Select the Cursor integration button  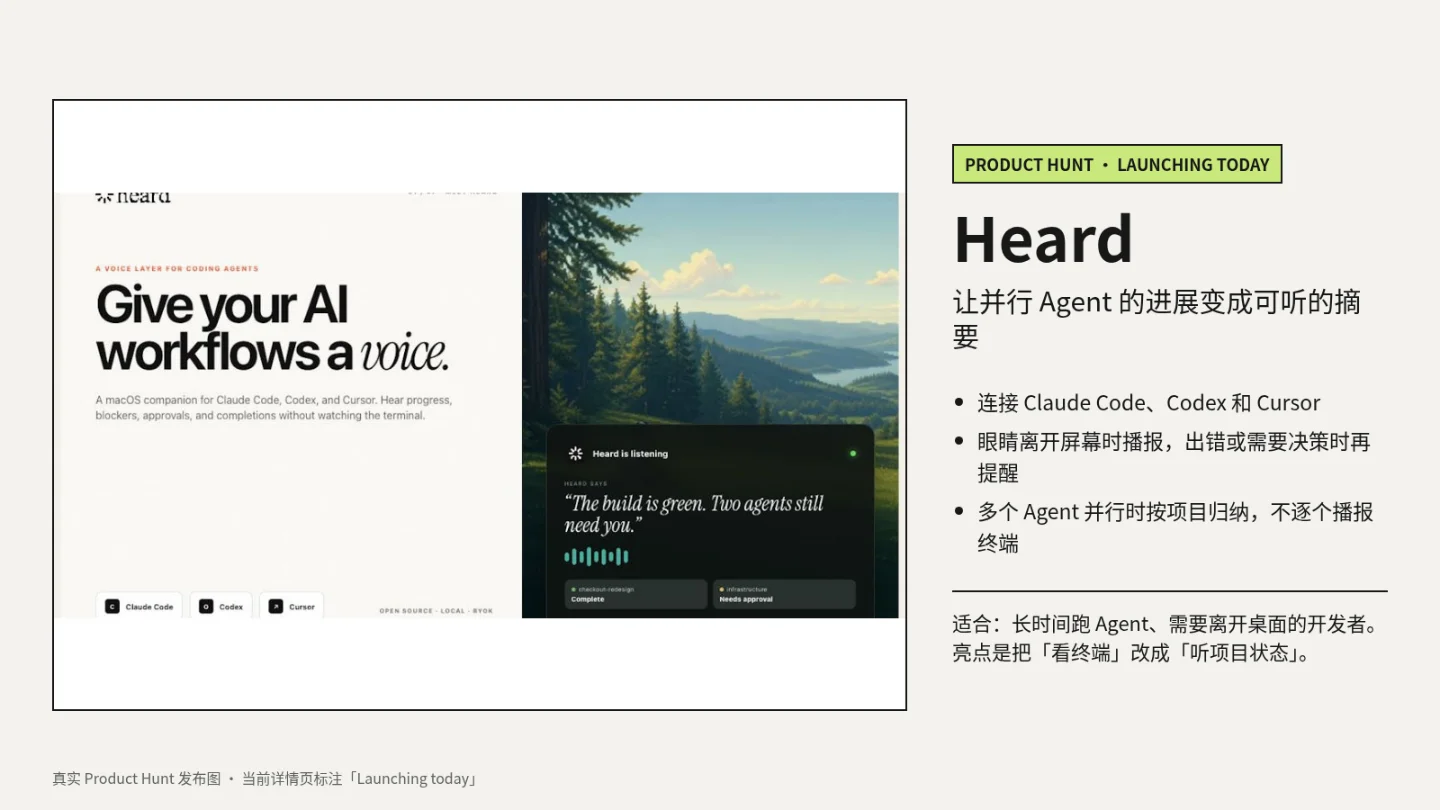tap(291, 606)
